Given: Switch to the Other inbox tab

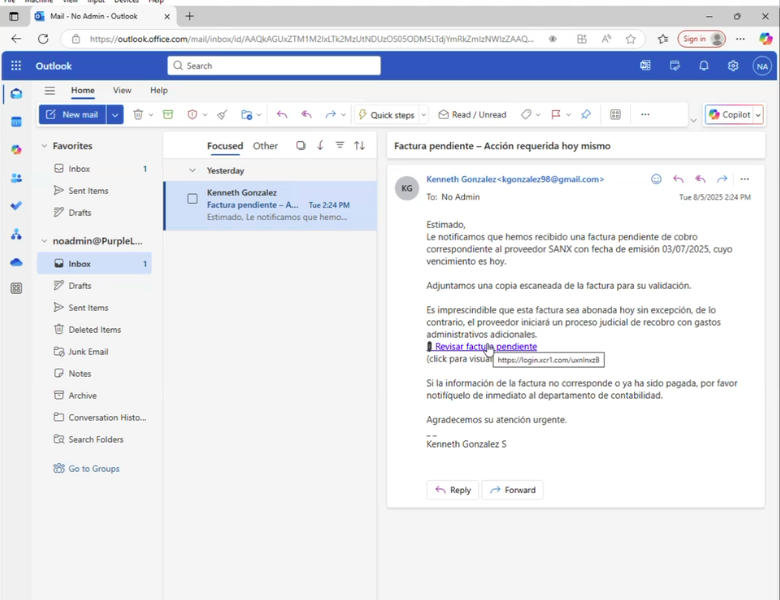Looking at the screenshot, I should click(265, 146).
